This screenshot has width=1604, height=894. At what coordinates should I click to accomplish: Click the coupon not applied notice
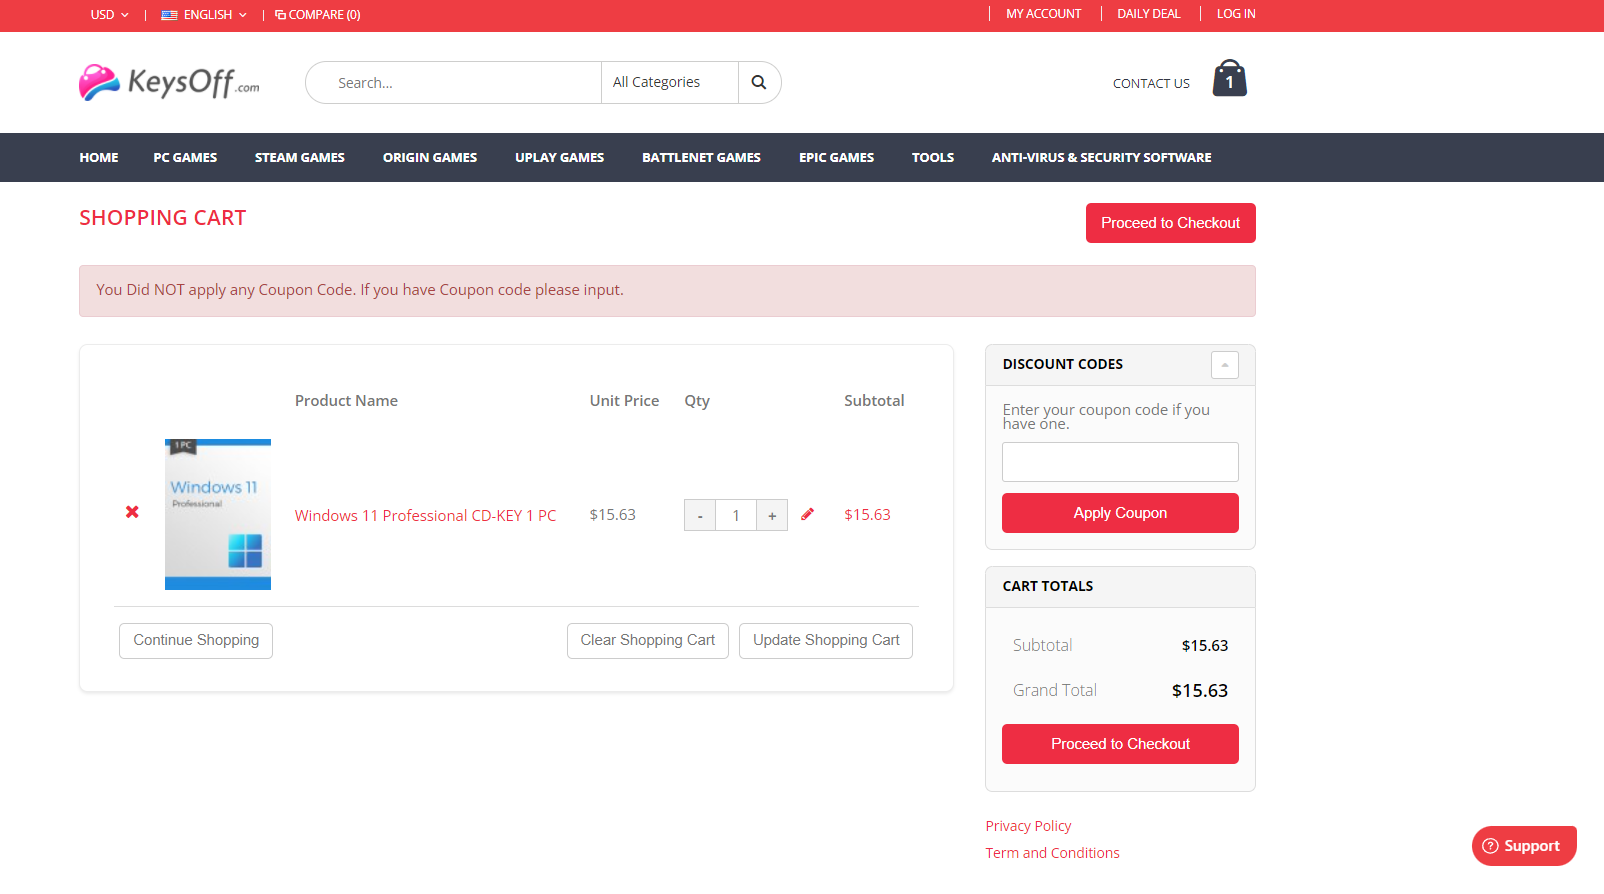coord(667,291)
